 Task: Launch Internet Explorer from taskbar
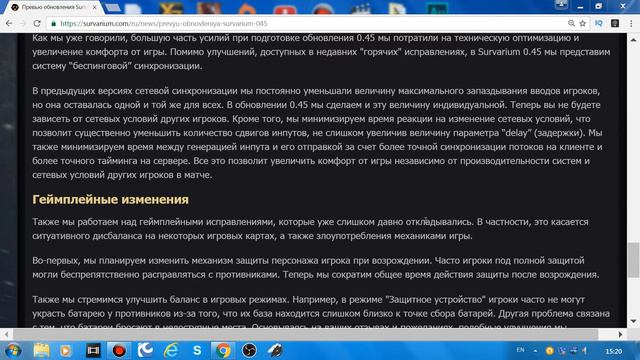tap(171, 350)
